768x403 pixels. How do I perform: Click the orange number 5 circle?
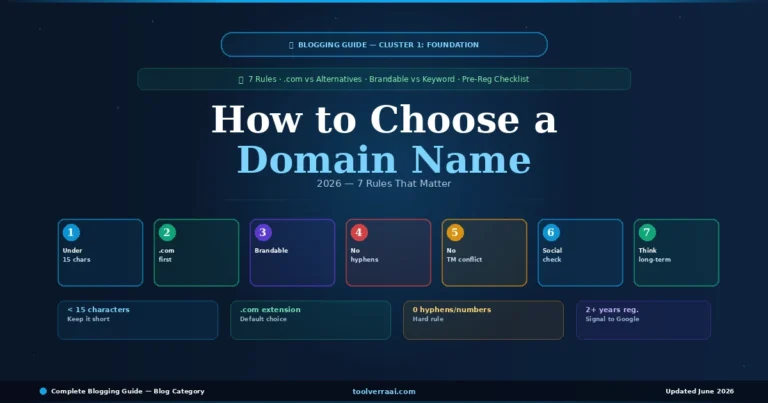[x=455, y=233]
